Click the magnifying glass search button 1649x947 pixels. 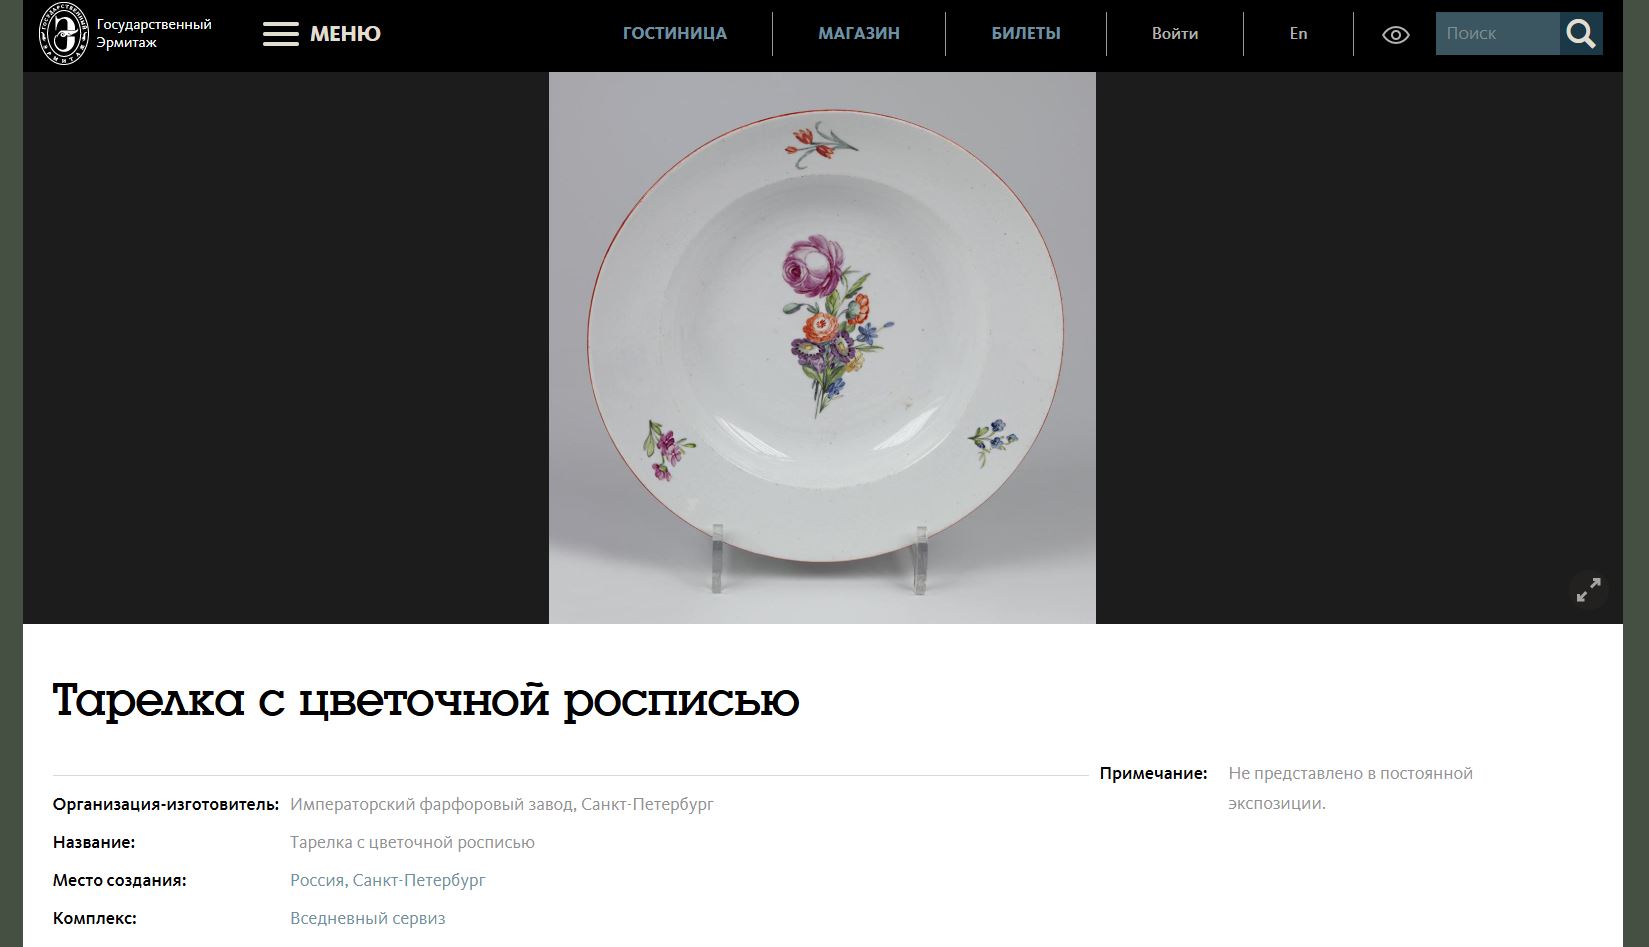[1581, 34]
